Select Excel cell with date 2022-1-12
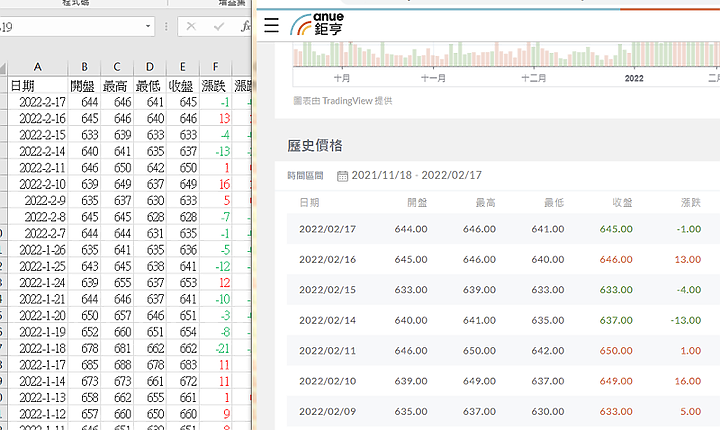The image size is (720, 430). (x=38, y=414)
